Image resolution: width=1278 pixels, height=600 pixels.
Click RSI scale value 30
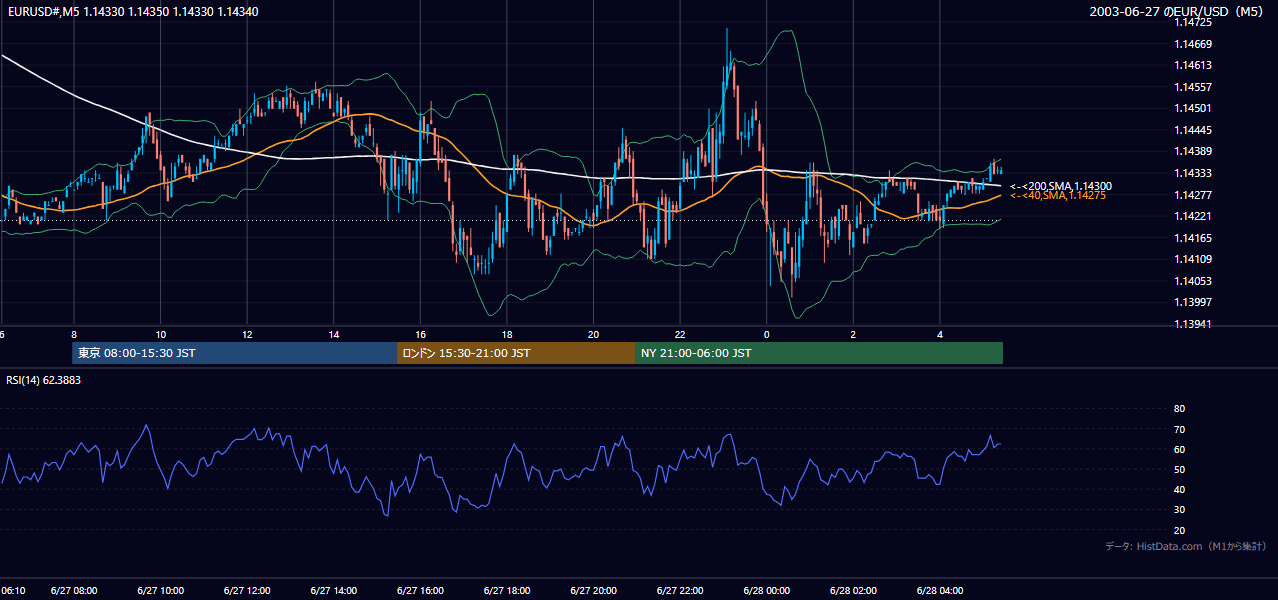point(1179,510)
